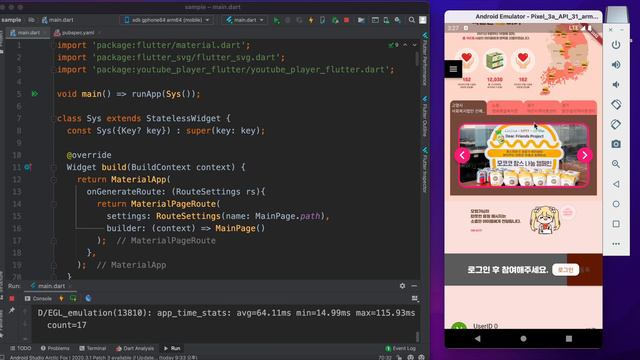The image size is (640, 360).
Task: Click Hot Reload lightning icon in Run panel
Action: [61, 299]
